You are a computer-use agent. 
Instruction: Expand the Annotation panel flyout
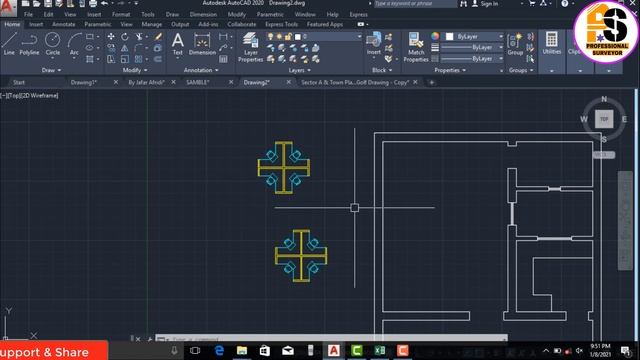pyautogui.click(x=201, y=70)
